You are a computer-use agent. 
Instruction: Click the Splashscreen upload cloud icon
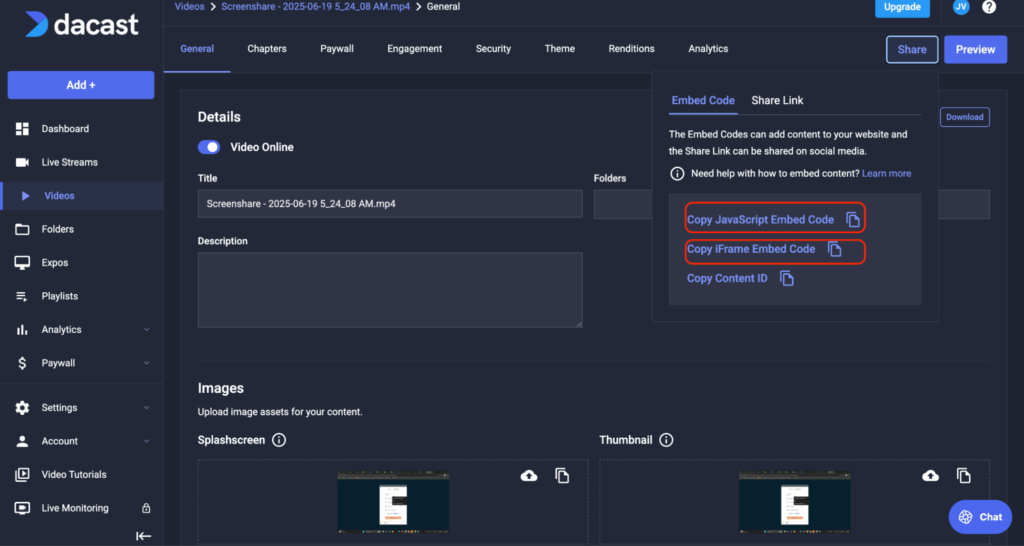click(529, 476)
